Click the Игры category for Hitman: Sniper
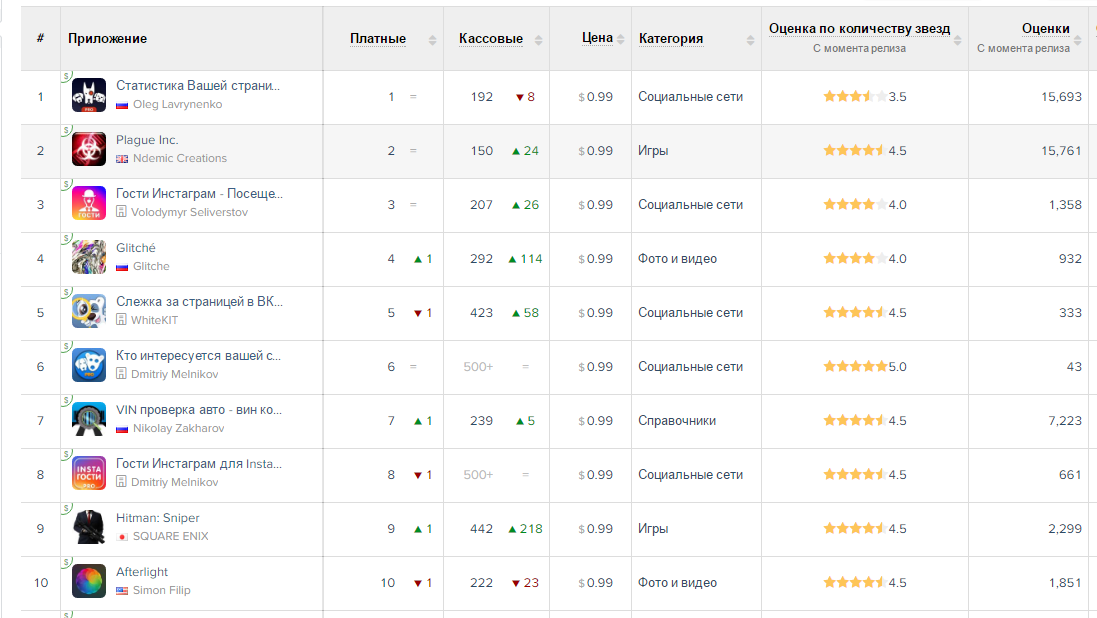Image resolution: width=1097 pixels, height=618 pixels. point(653,528)
